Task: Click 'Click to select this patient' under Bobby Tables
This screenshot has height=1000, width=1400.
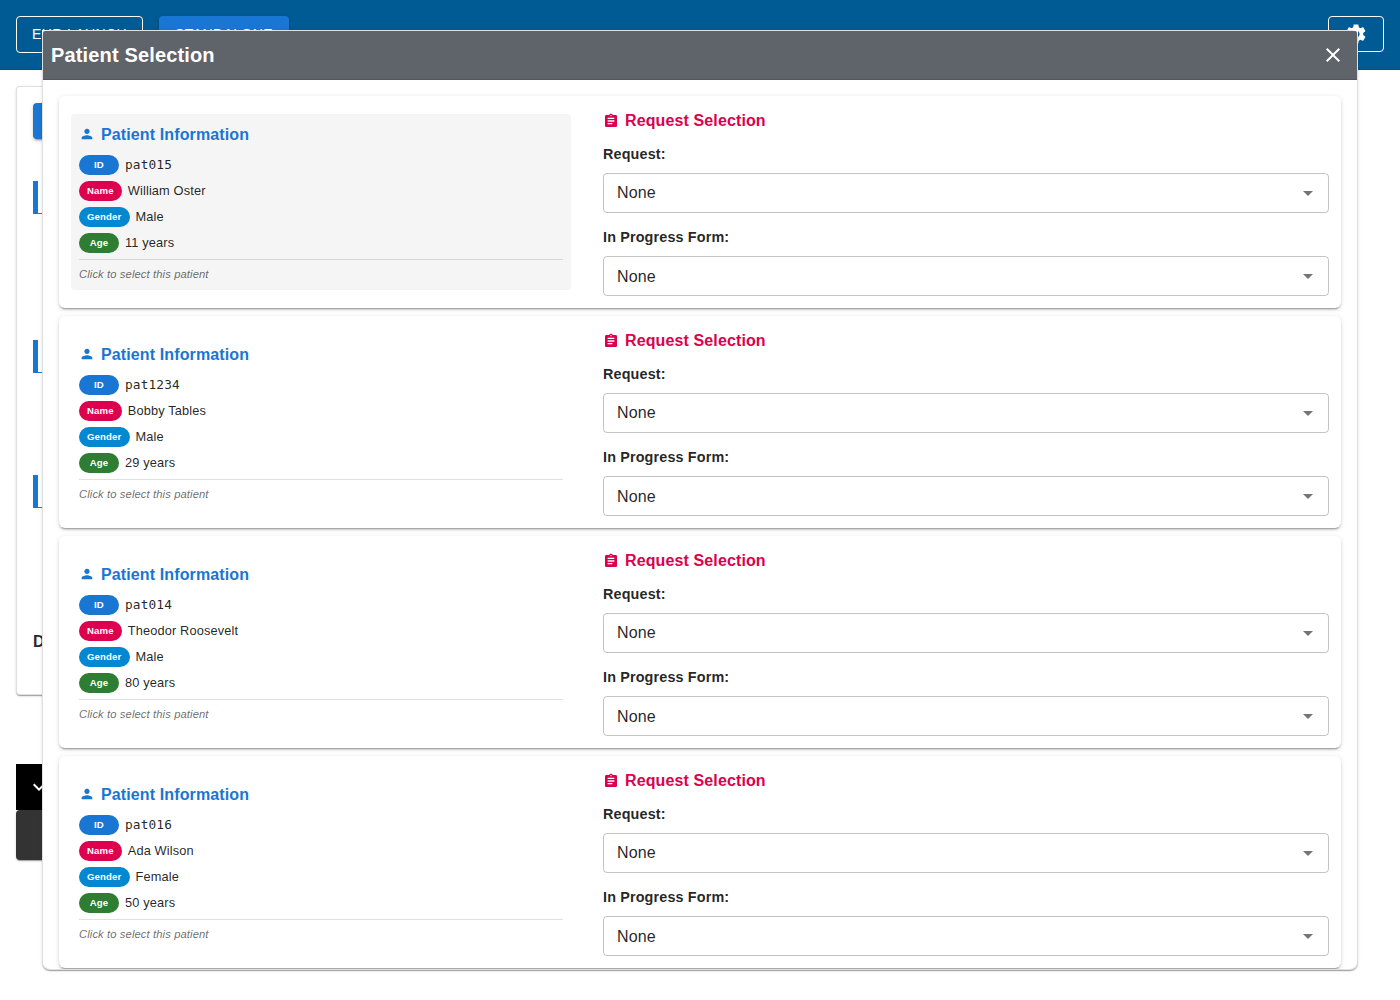Action: pyautogui.click(x=144, y=494)
